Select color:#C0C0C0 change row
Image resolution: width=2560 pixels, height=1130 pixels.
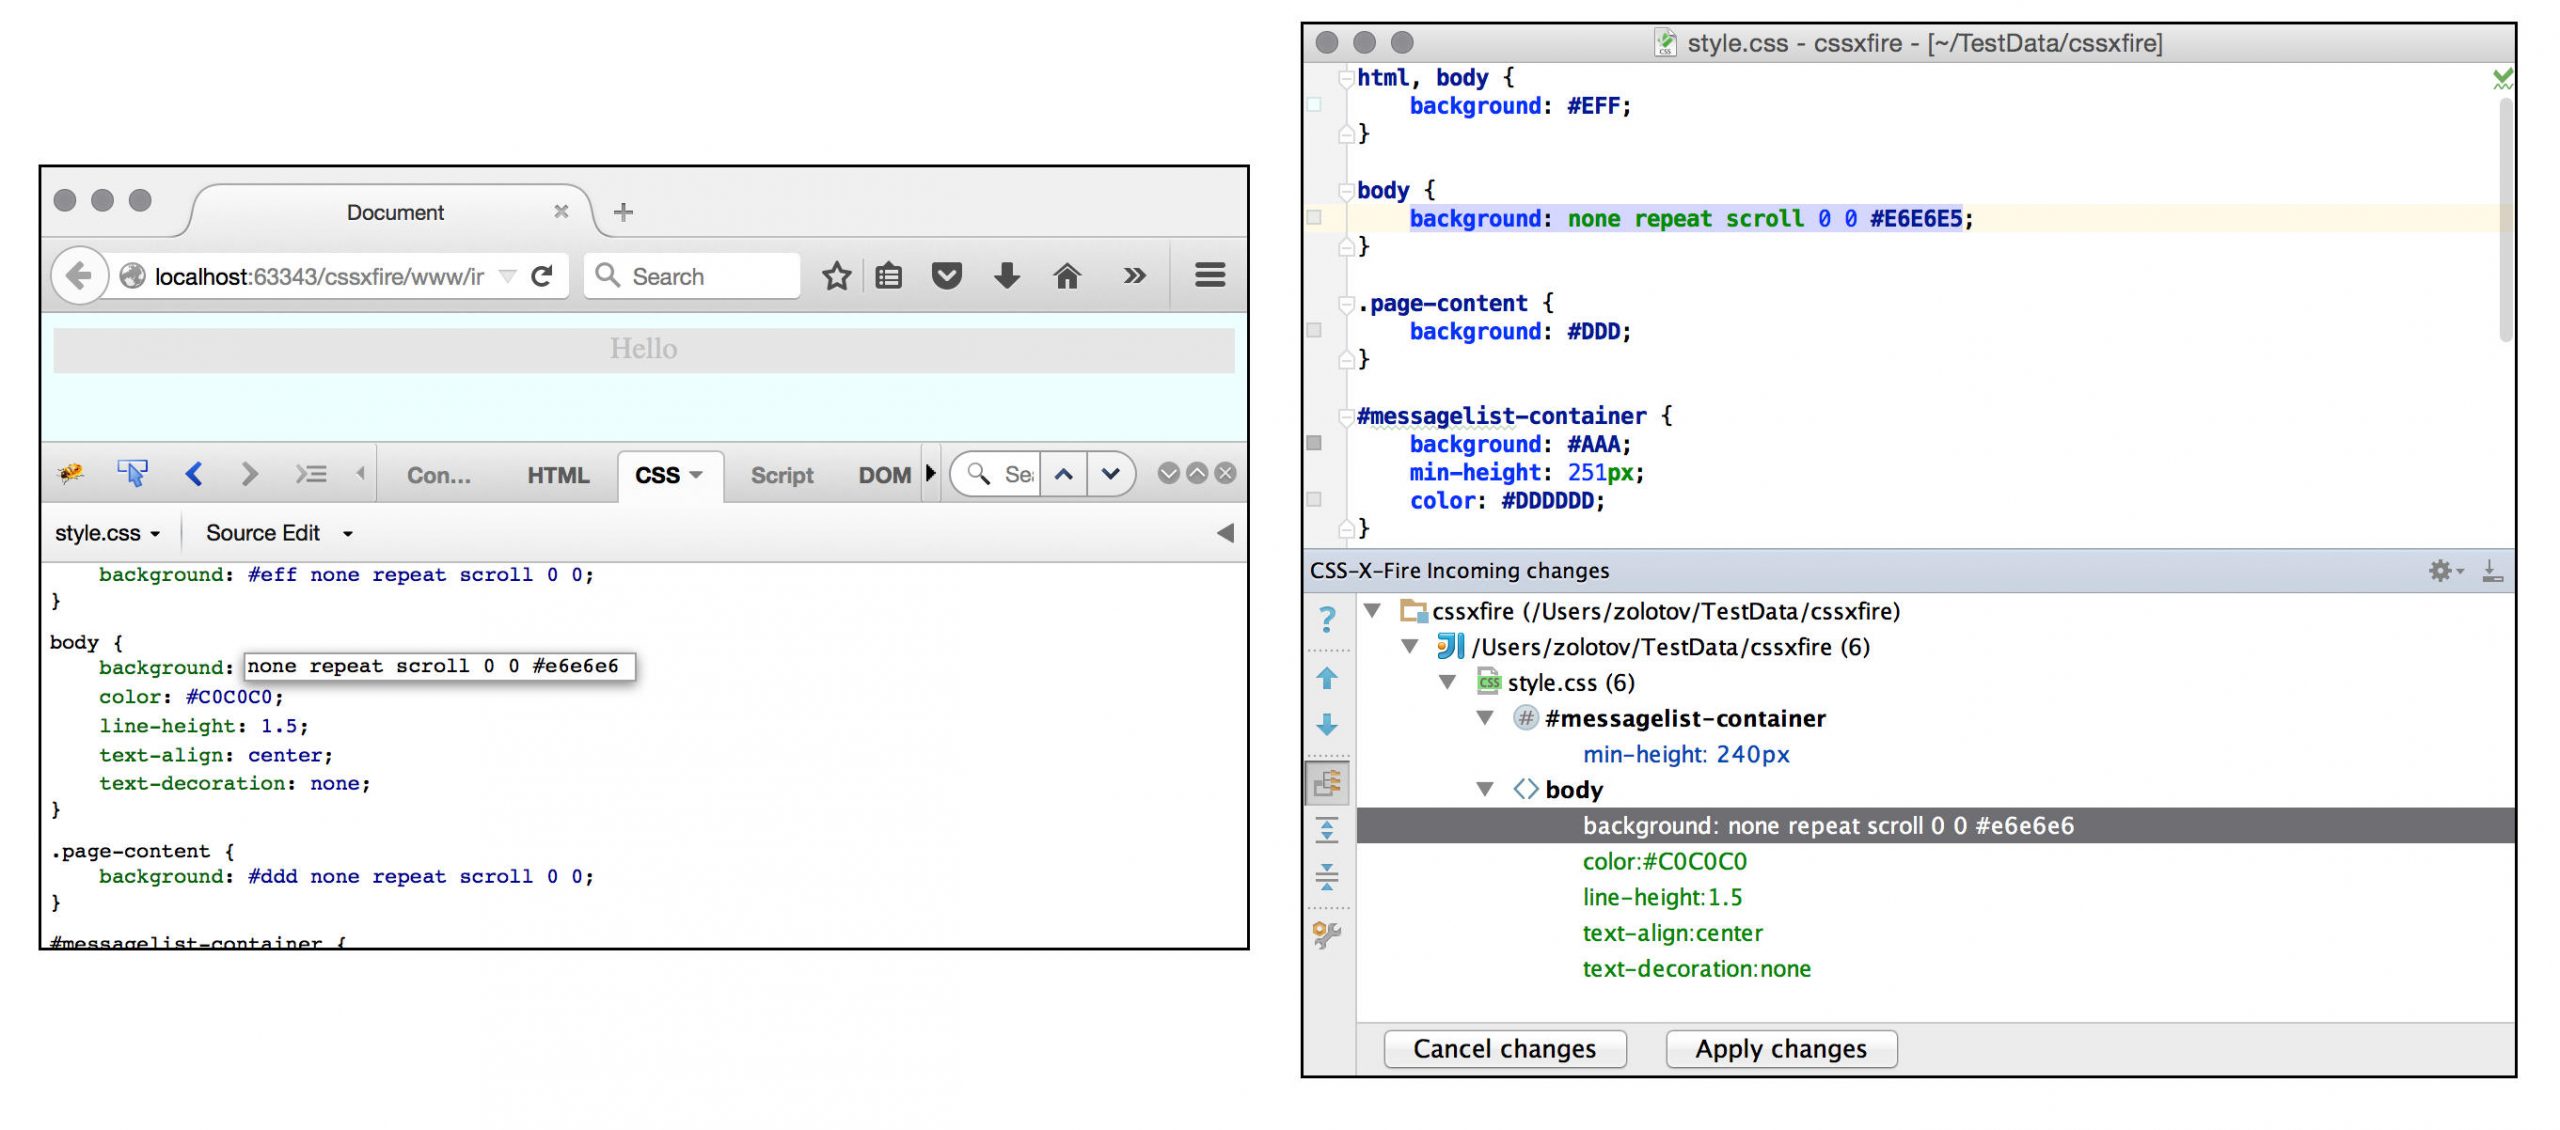(x=1664, y=862)
